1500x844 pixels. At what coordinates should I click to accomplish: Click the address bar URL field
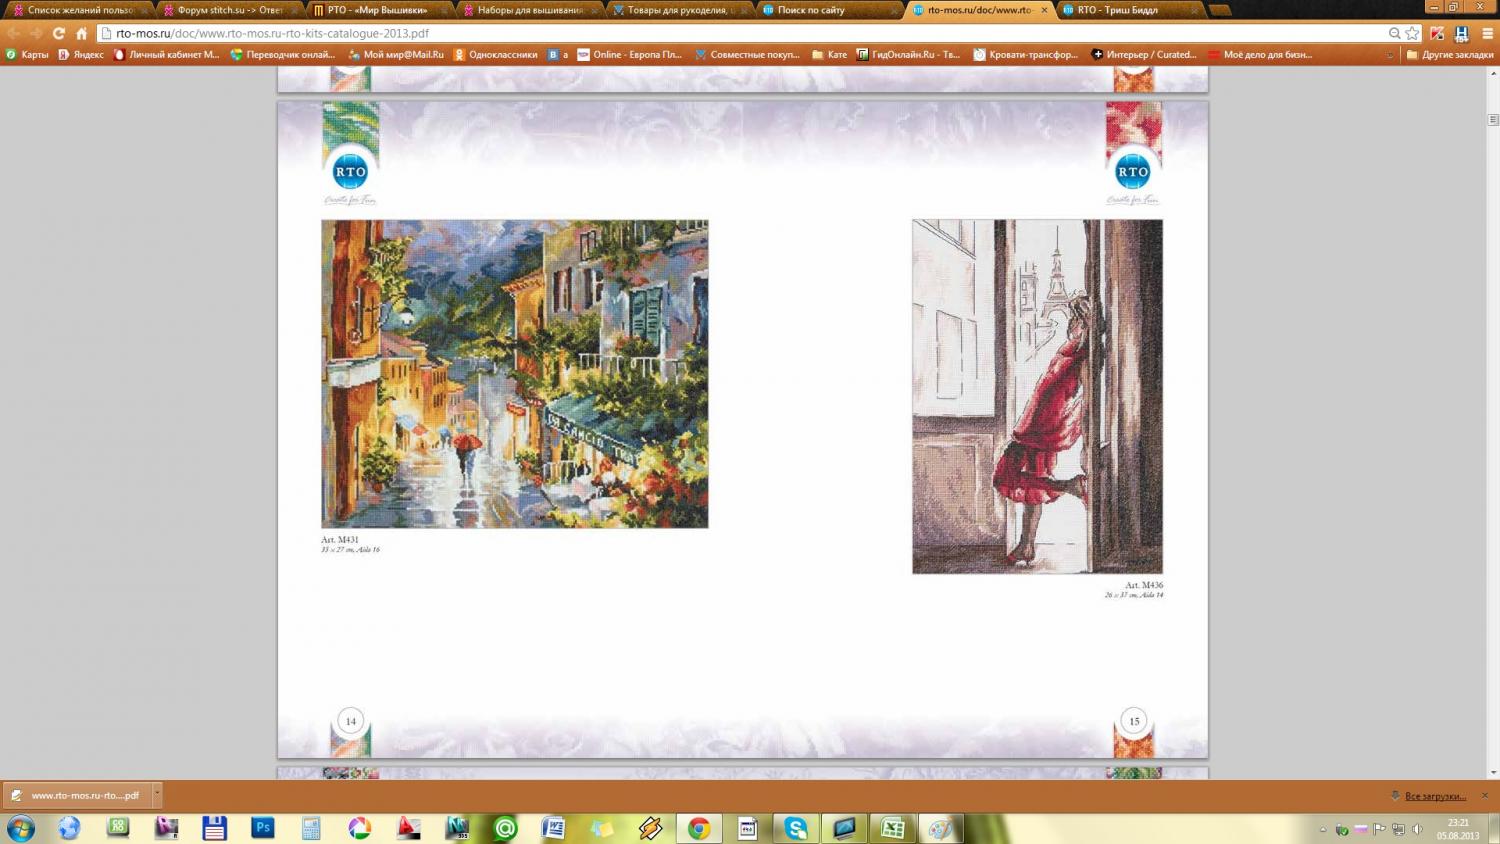[700, 33]
